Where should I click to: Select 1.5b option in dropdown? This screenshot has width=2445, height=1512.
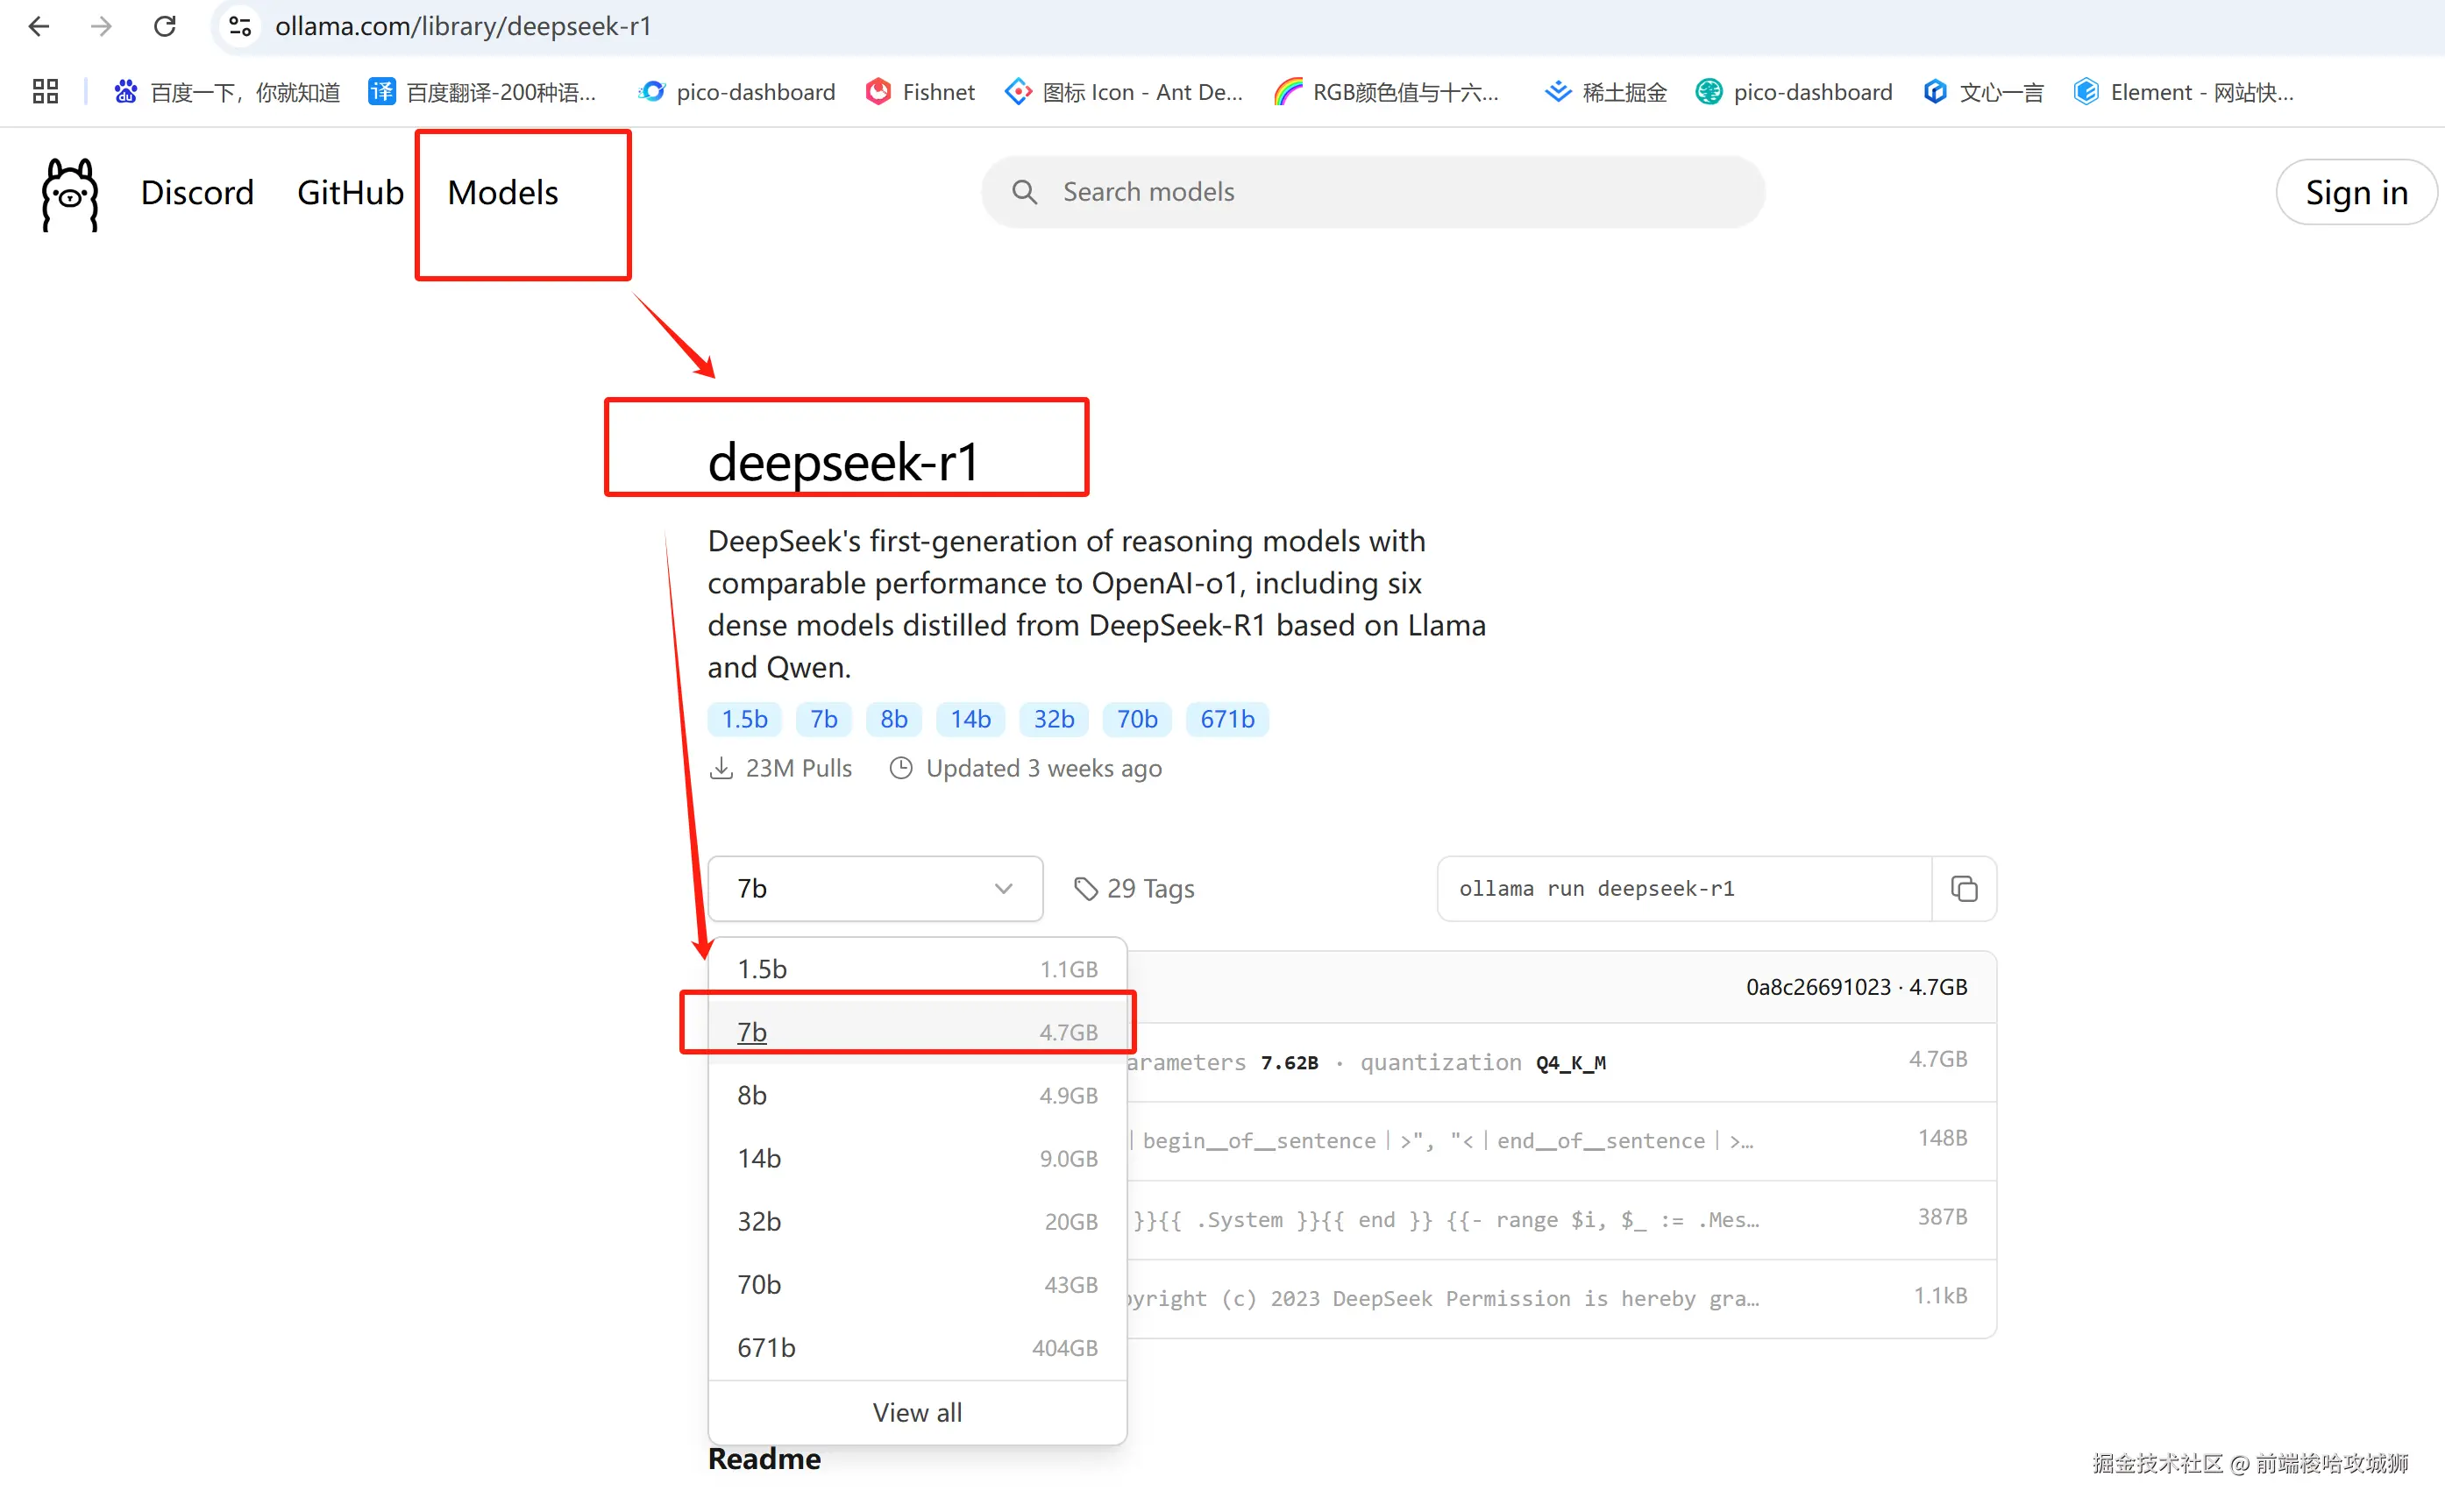[x=916, y=968]
